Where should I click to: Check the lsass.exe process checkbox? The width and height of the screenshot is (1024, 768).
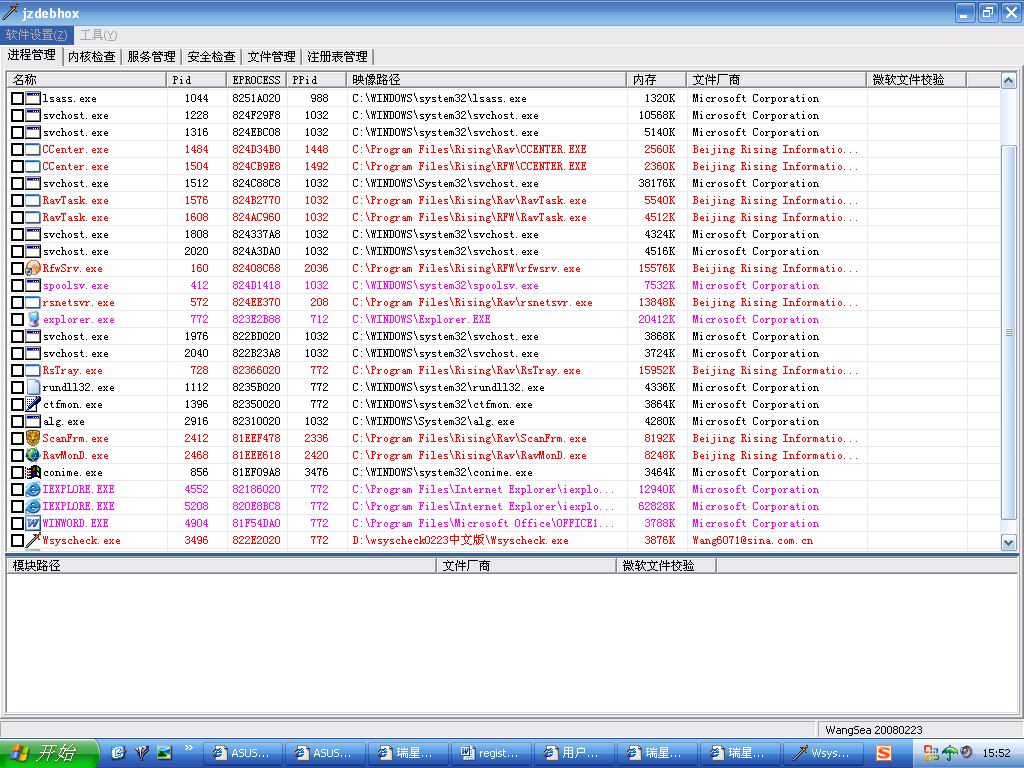pos(17,99)
